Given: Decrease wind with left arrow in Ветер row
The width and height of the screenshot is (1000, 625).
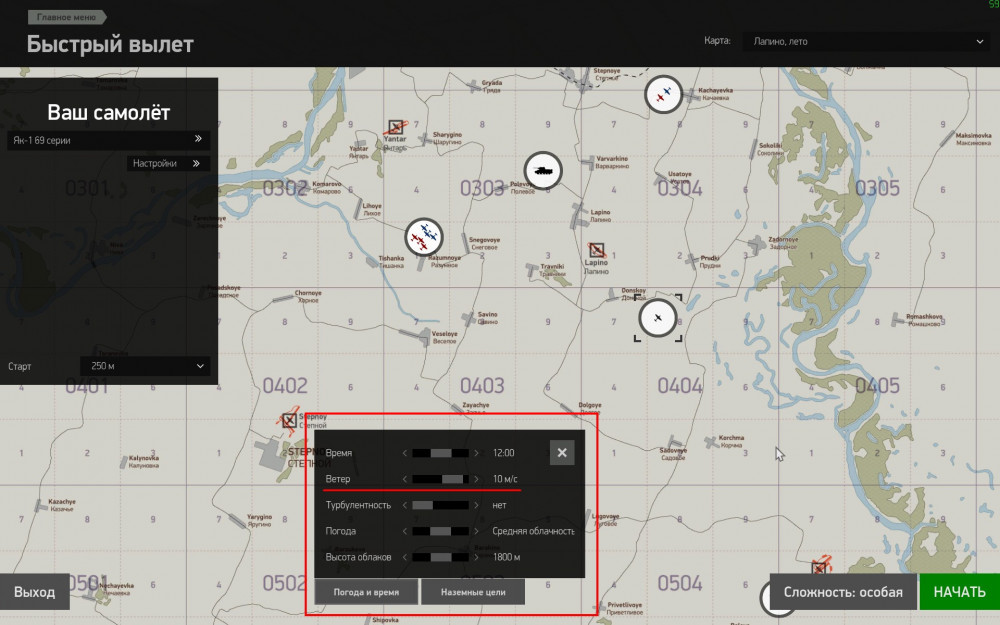Looking at the screenshot, I should [405, 479].
